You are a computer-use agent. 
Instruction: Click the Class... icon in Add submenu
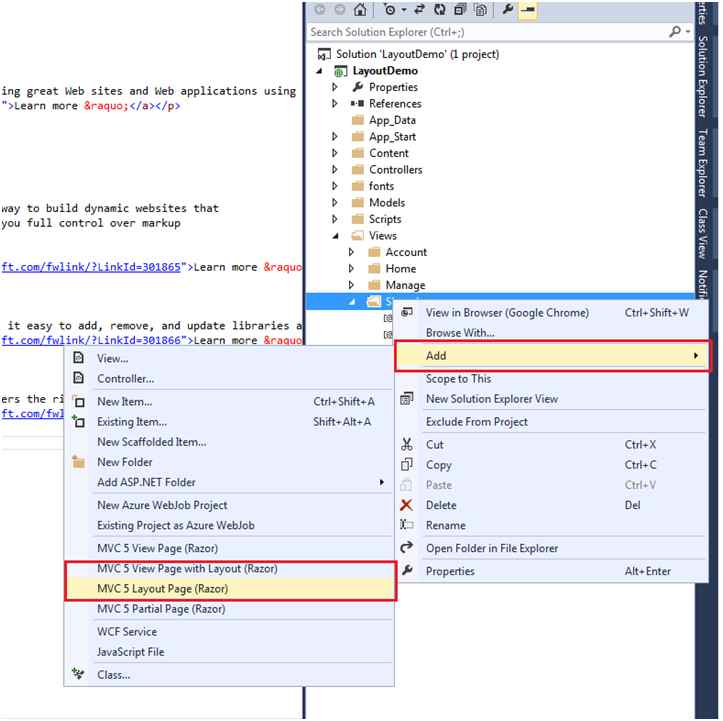(78, 675)
